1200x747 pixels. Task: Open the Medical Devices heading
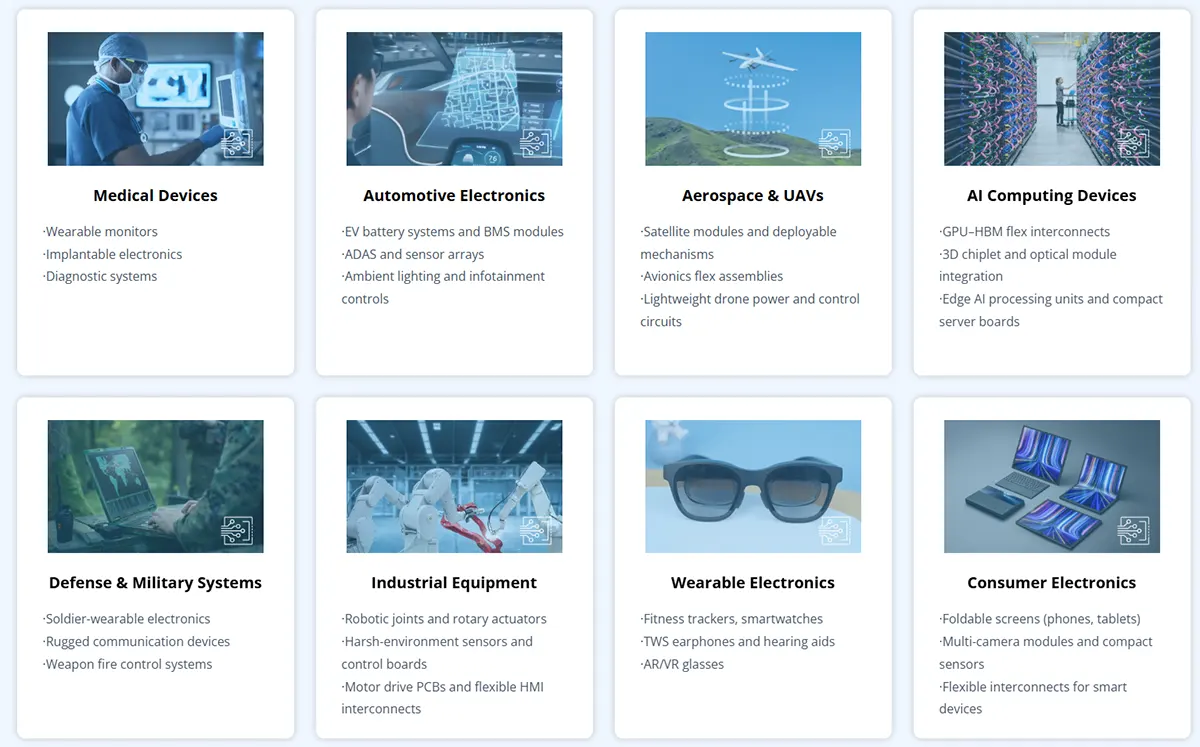tap(155, 196)
